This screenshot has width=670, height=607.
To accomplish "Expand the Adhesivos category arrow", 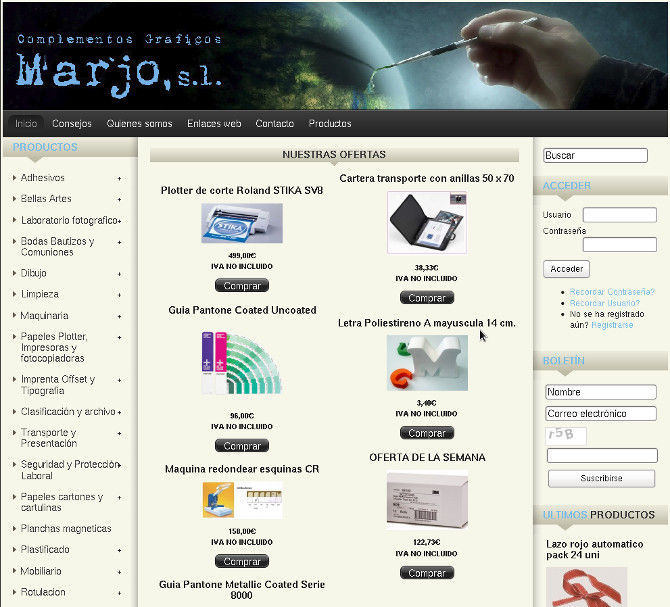I will coord(119,178).
